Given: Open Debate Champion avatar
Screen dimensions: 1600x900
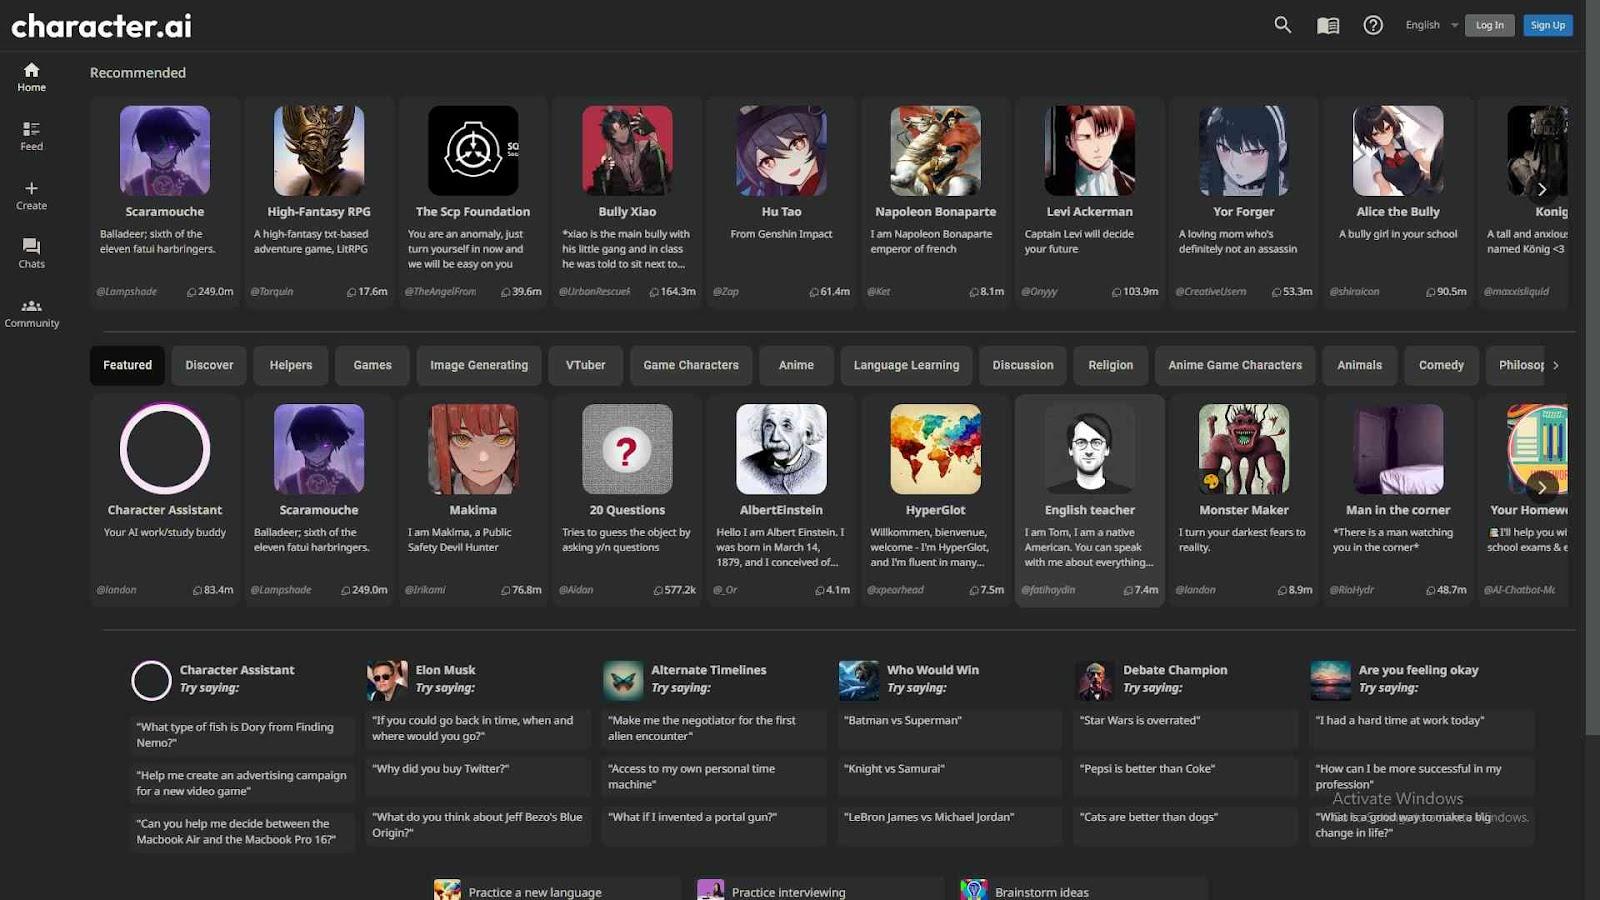Looking at the screenshot, I should (1095, 680).
